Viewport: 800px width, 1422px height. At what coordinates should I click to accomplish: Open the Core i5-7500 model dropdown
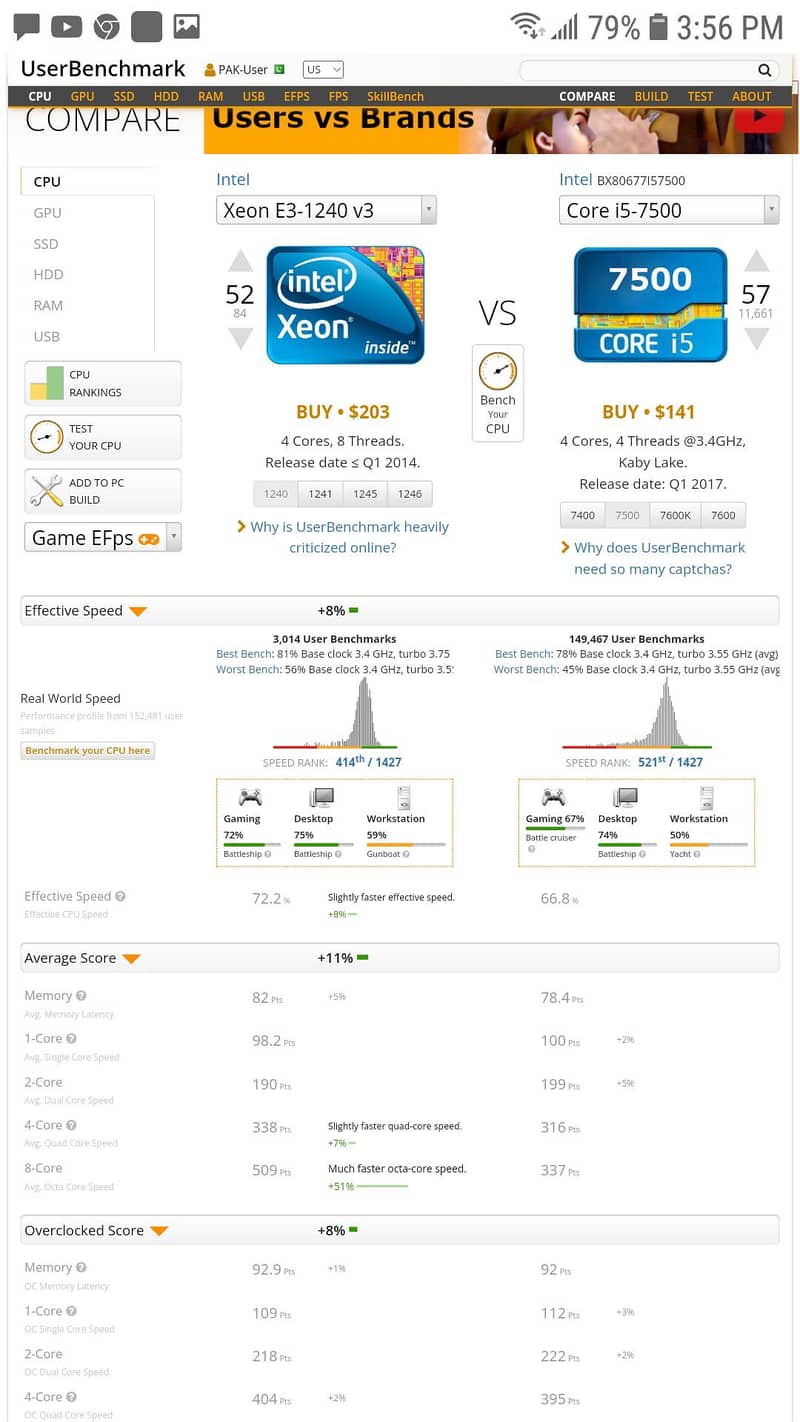[x=669, y=210]
